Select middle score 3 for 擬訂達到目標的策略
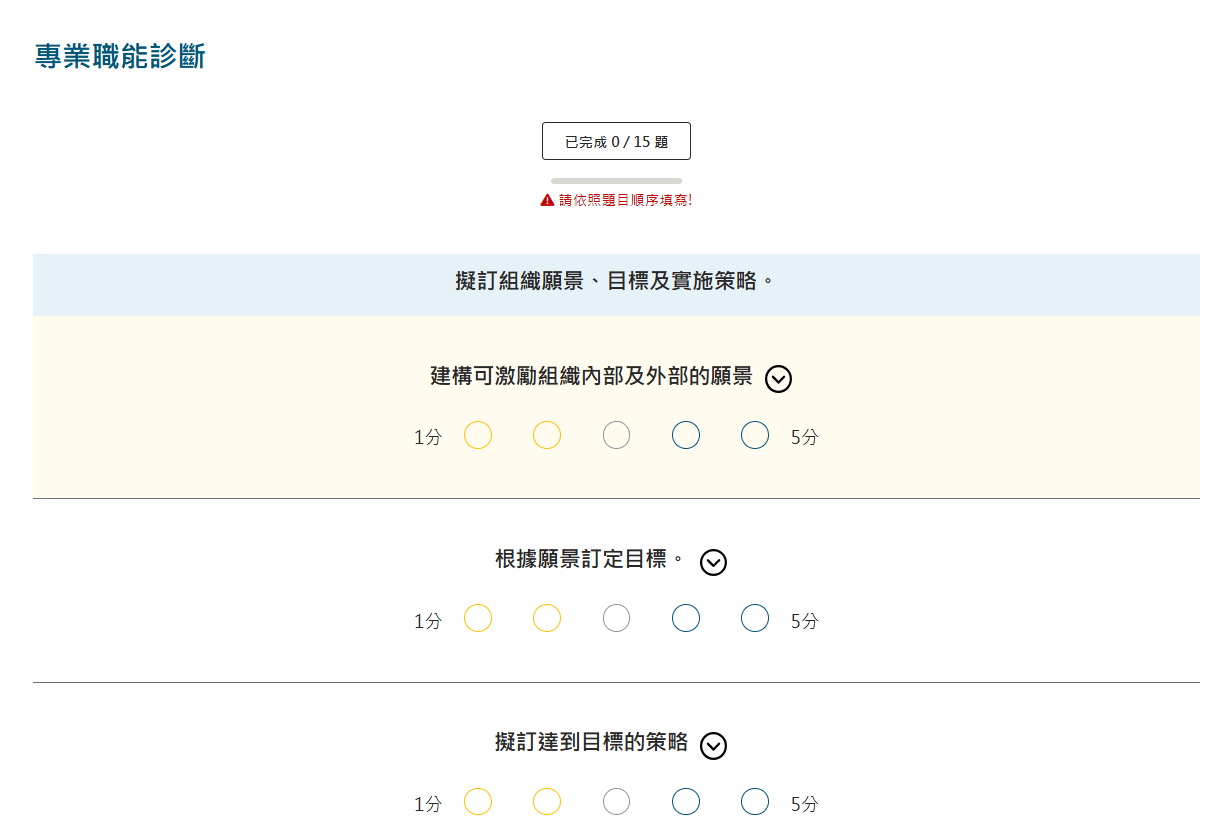The height and width of the screenshot is (816, 1228). [x=617, y=802]
